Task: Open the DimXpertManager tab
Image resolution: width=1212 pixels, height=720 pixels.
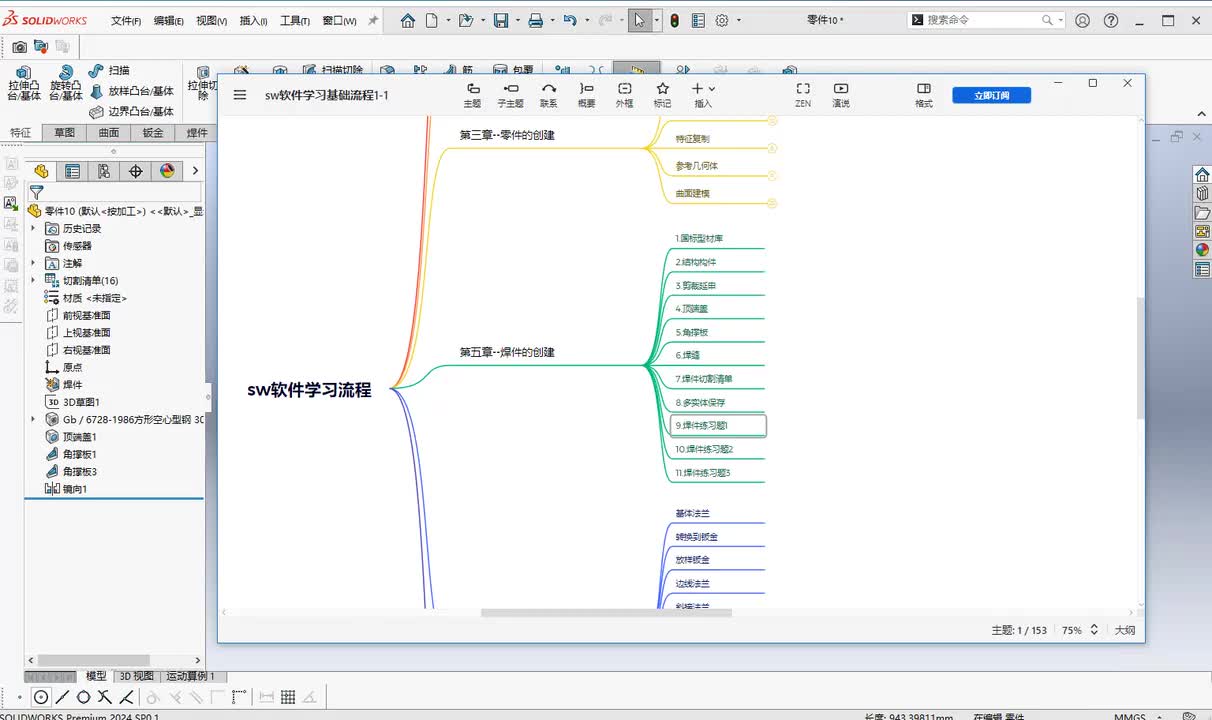Action: (136, 171)
